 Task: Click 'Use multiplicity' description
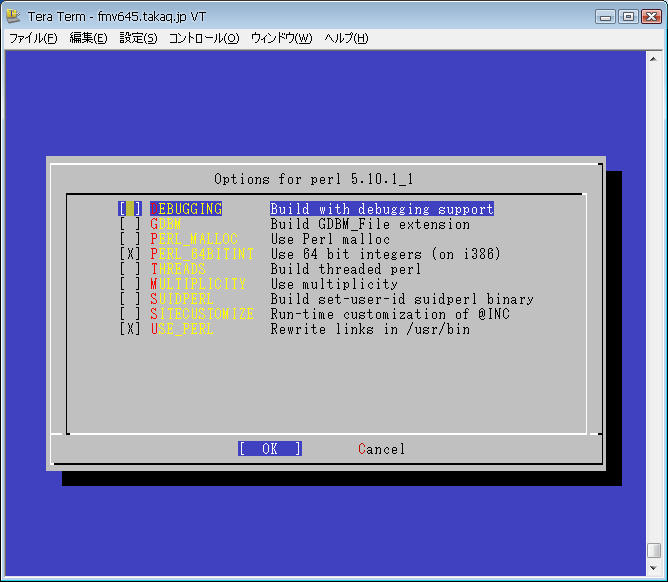point(334,284)
